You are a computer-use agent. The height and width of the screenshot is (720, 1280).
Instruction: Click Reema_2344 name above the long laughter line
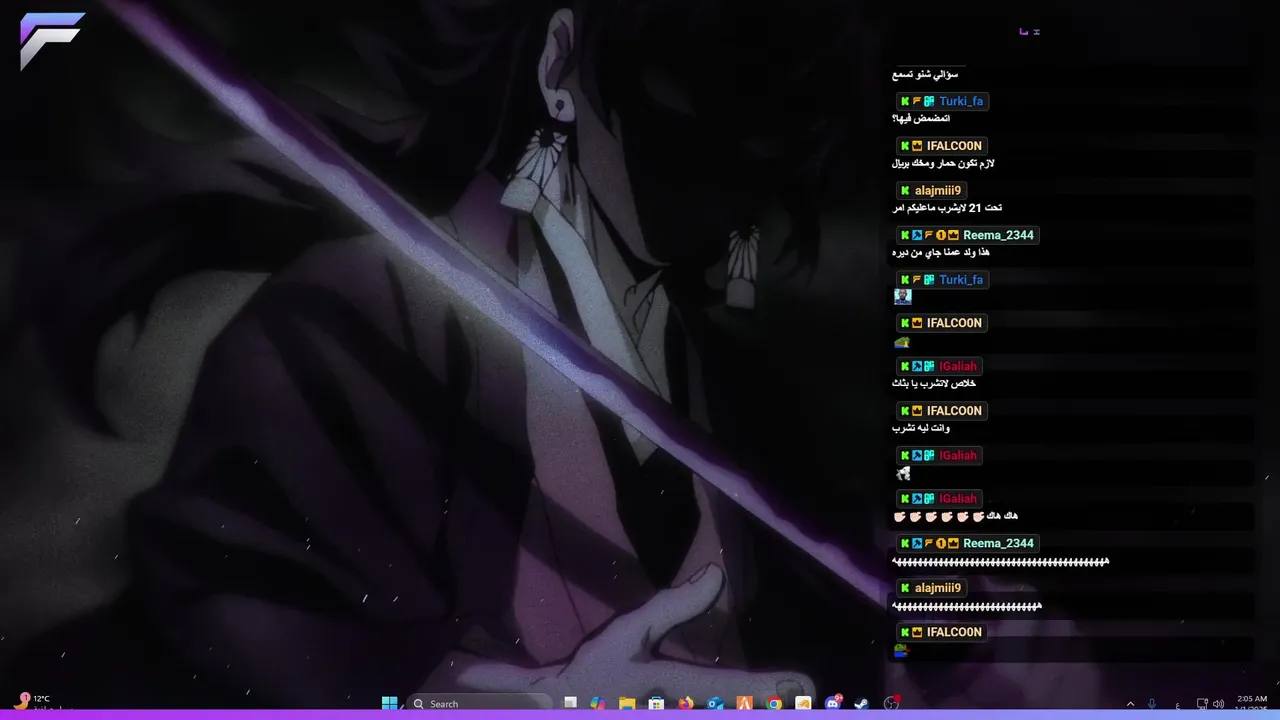998,544
